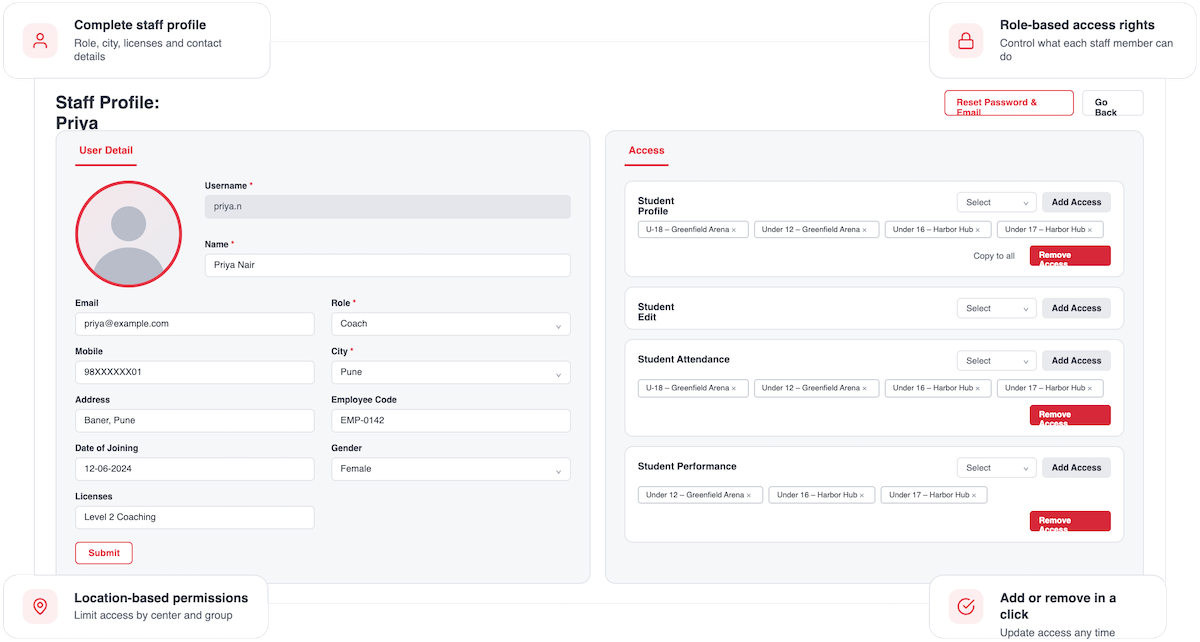The image size is (1200, 642).
Task: Click the Username field containing priya.n
Action: click(388, 207)
